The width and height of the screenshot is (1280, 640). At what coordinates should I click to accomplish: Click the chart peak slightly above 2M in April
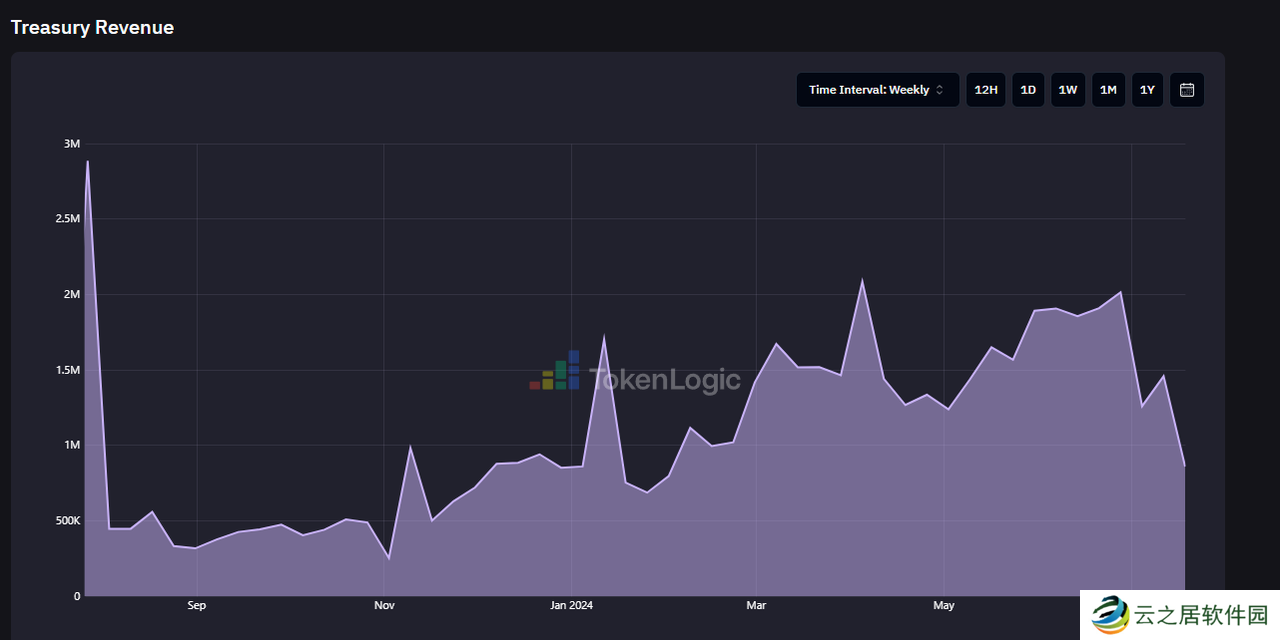tap(862, 280)
